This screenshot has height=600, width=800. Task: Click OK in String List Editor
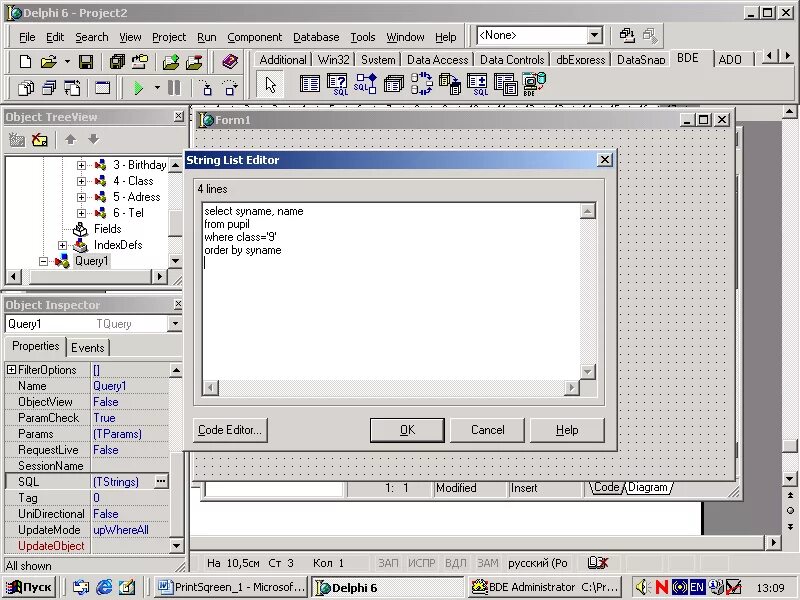407,430
